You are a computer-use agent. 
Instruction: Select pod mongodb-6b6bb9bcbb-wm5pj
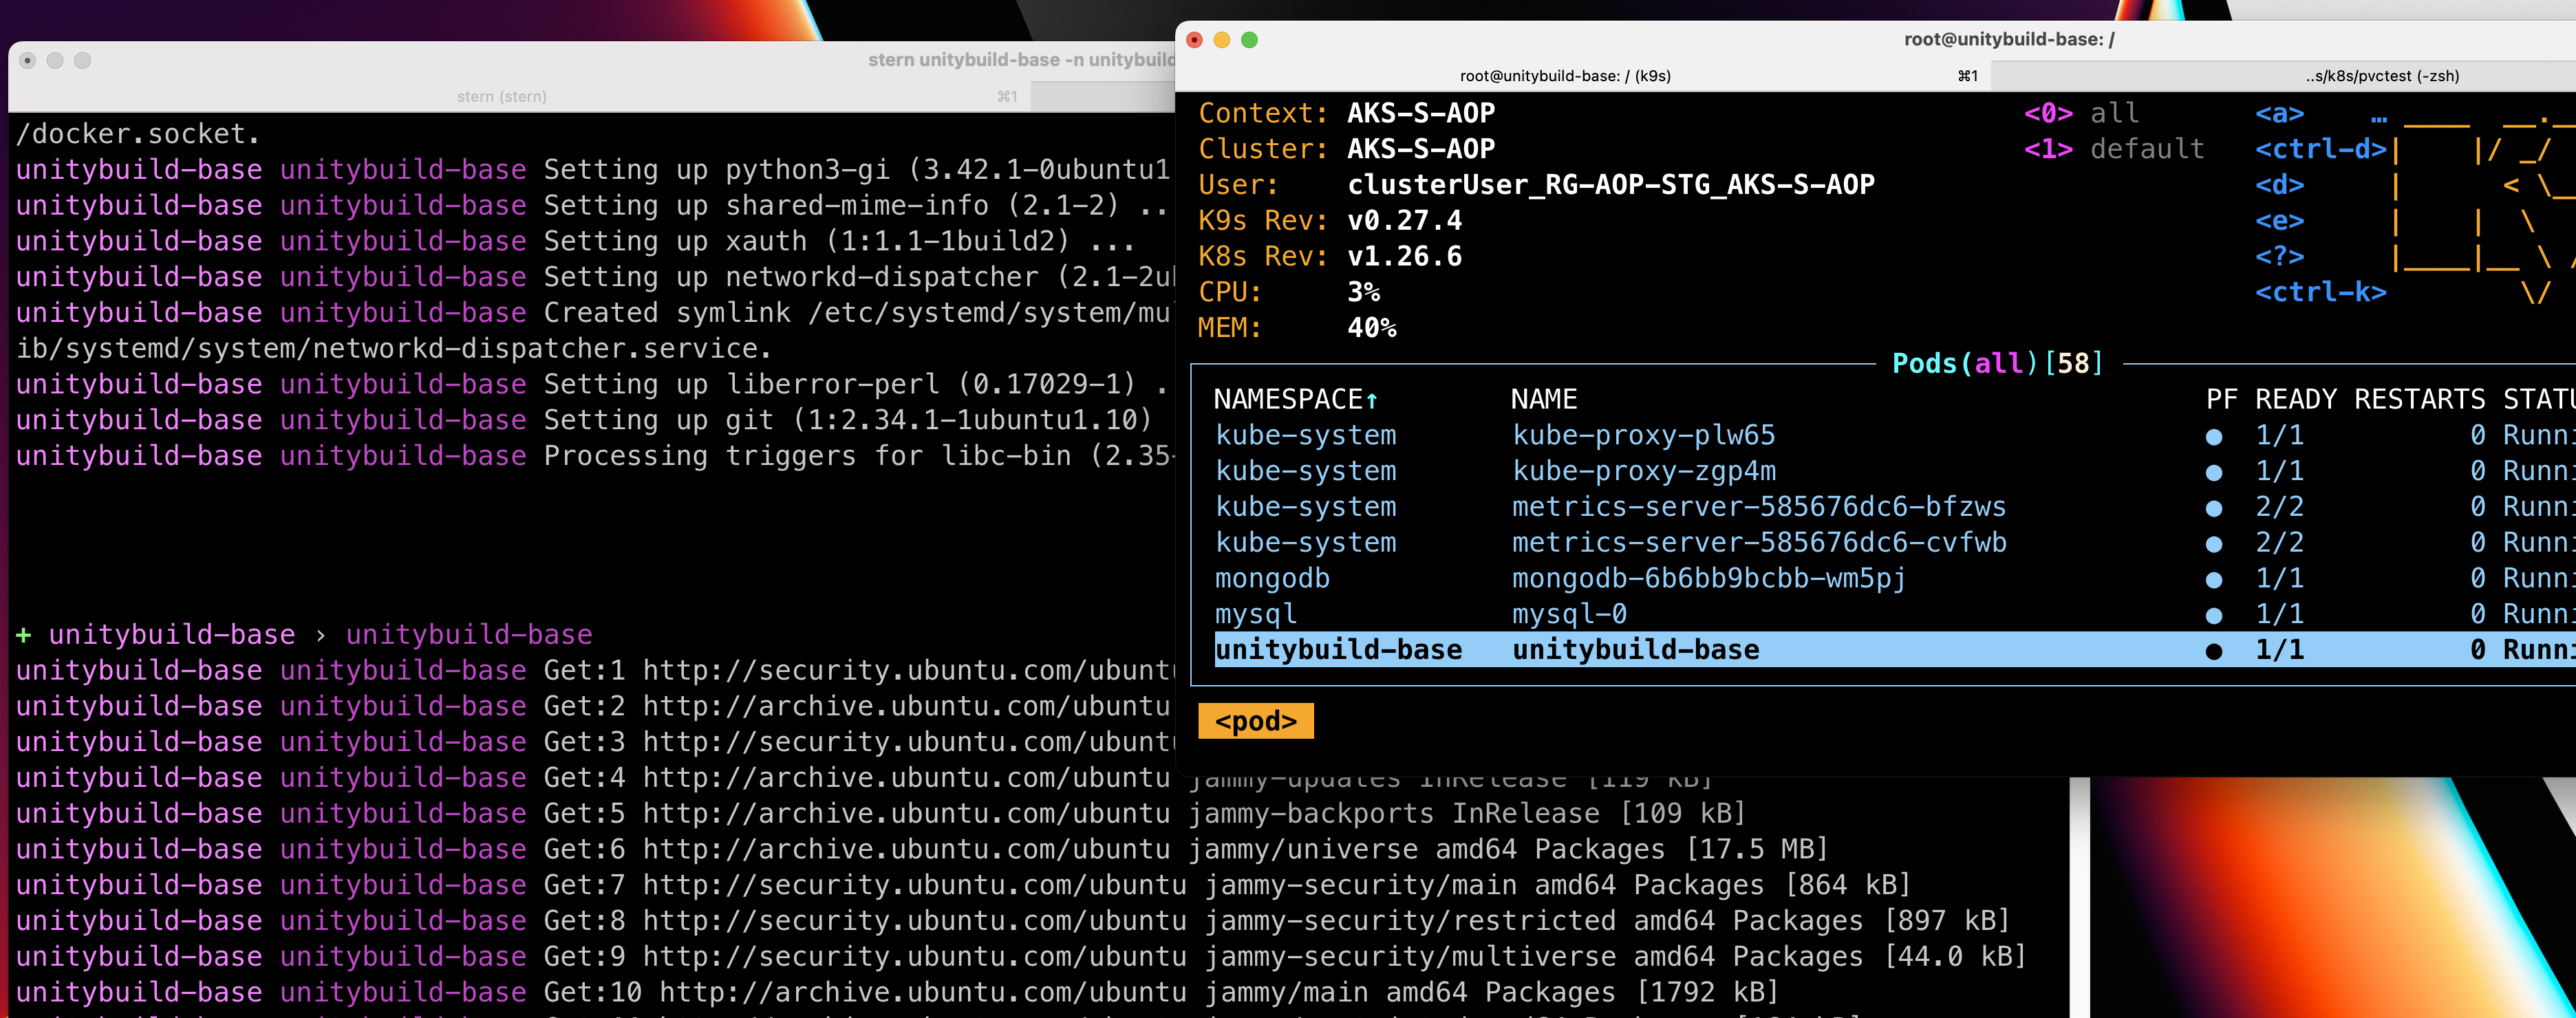(x=1708, y=579)
